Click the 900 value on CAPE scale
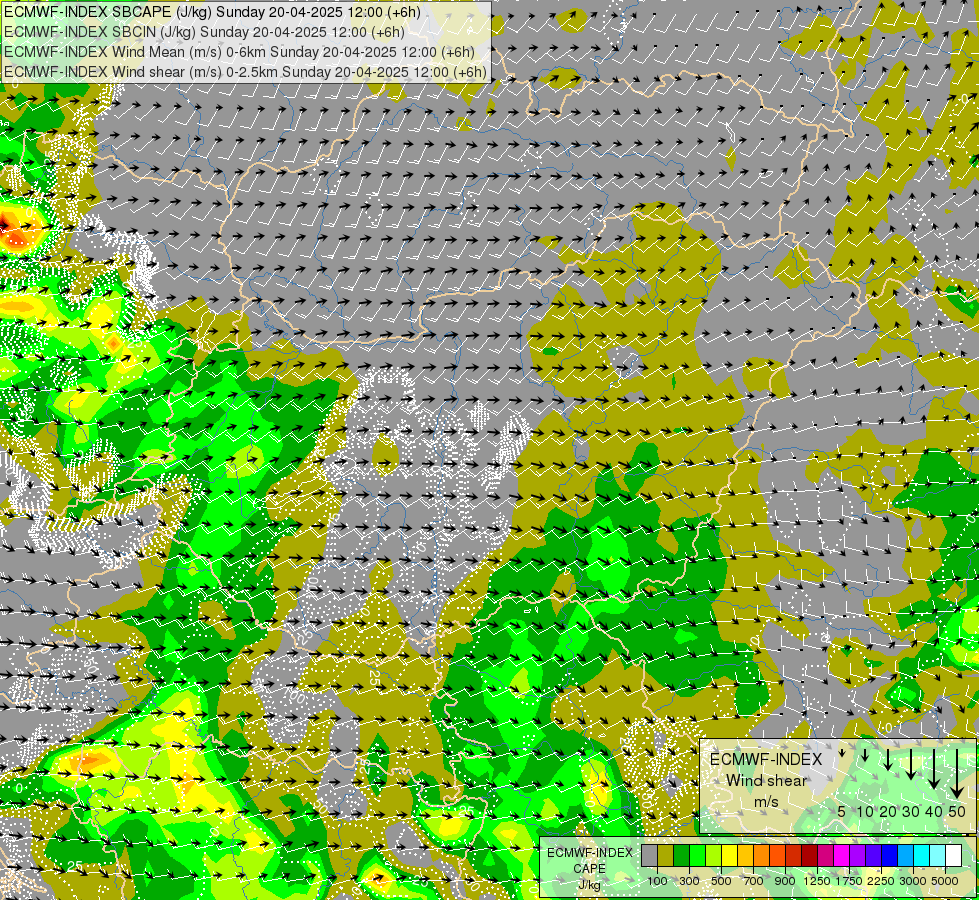This screenshot has height=900, width=979. (785, 881)
